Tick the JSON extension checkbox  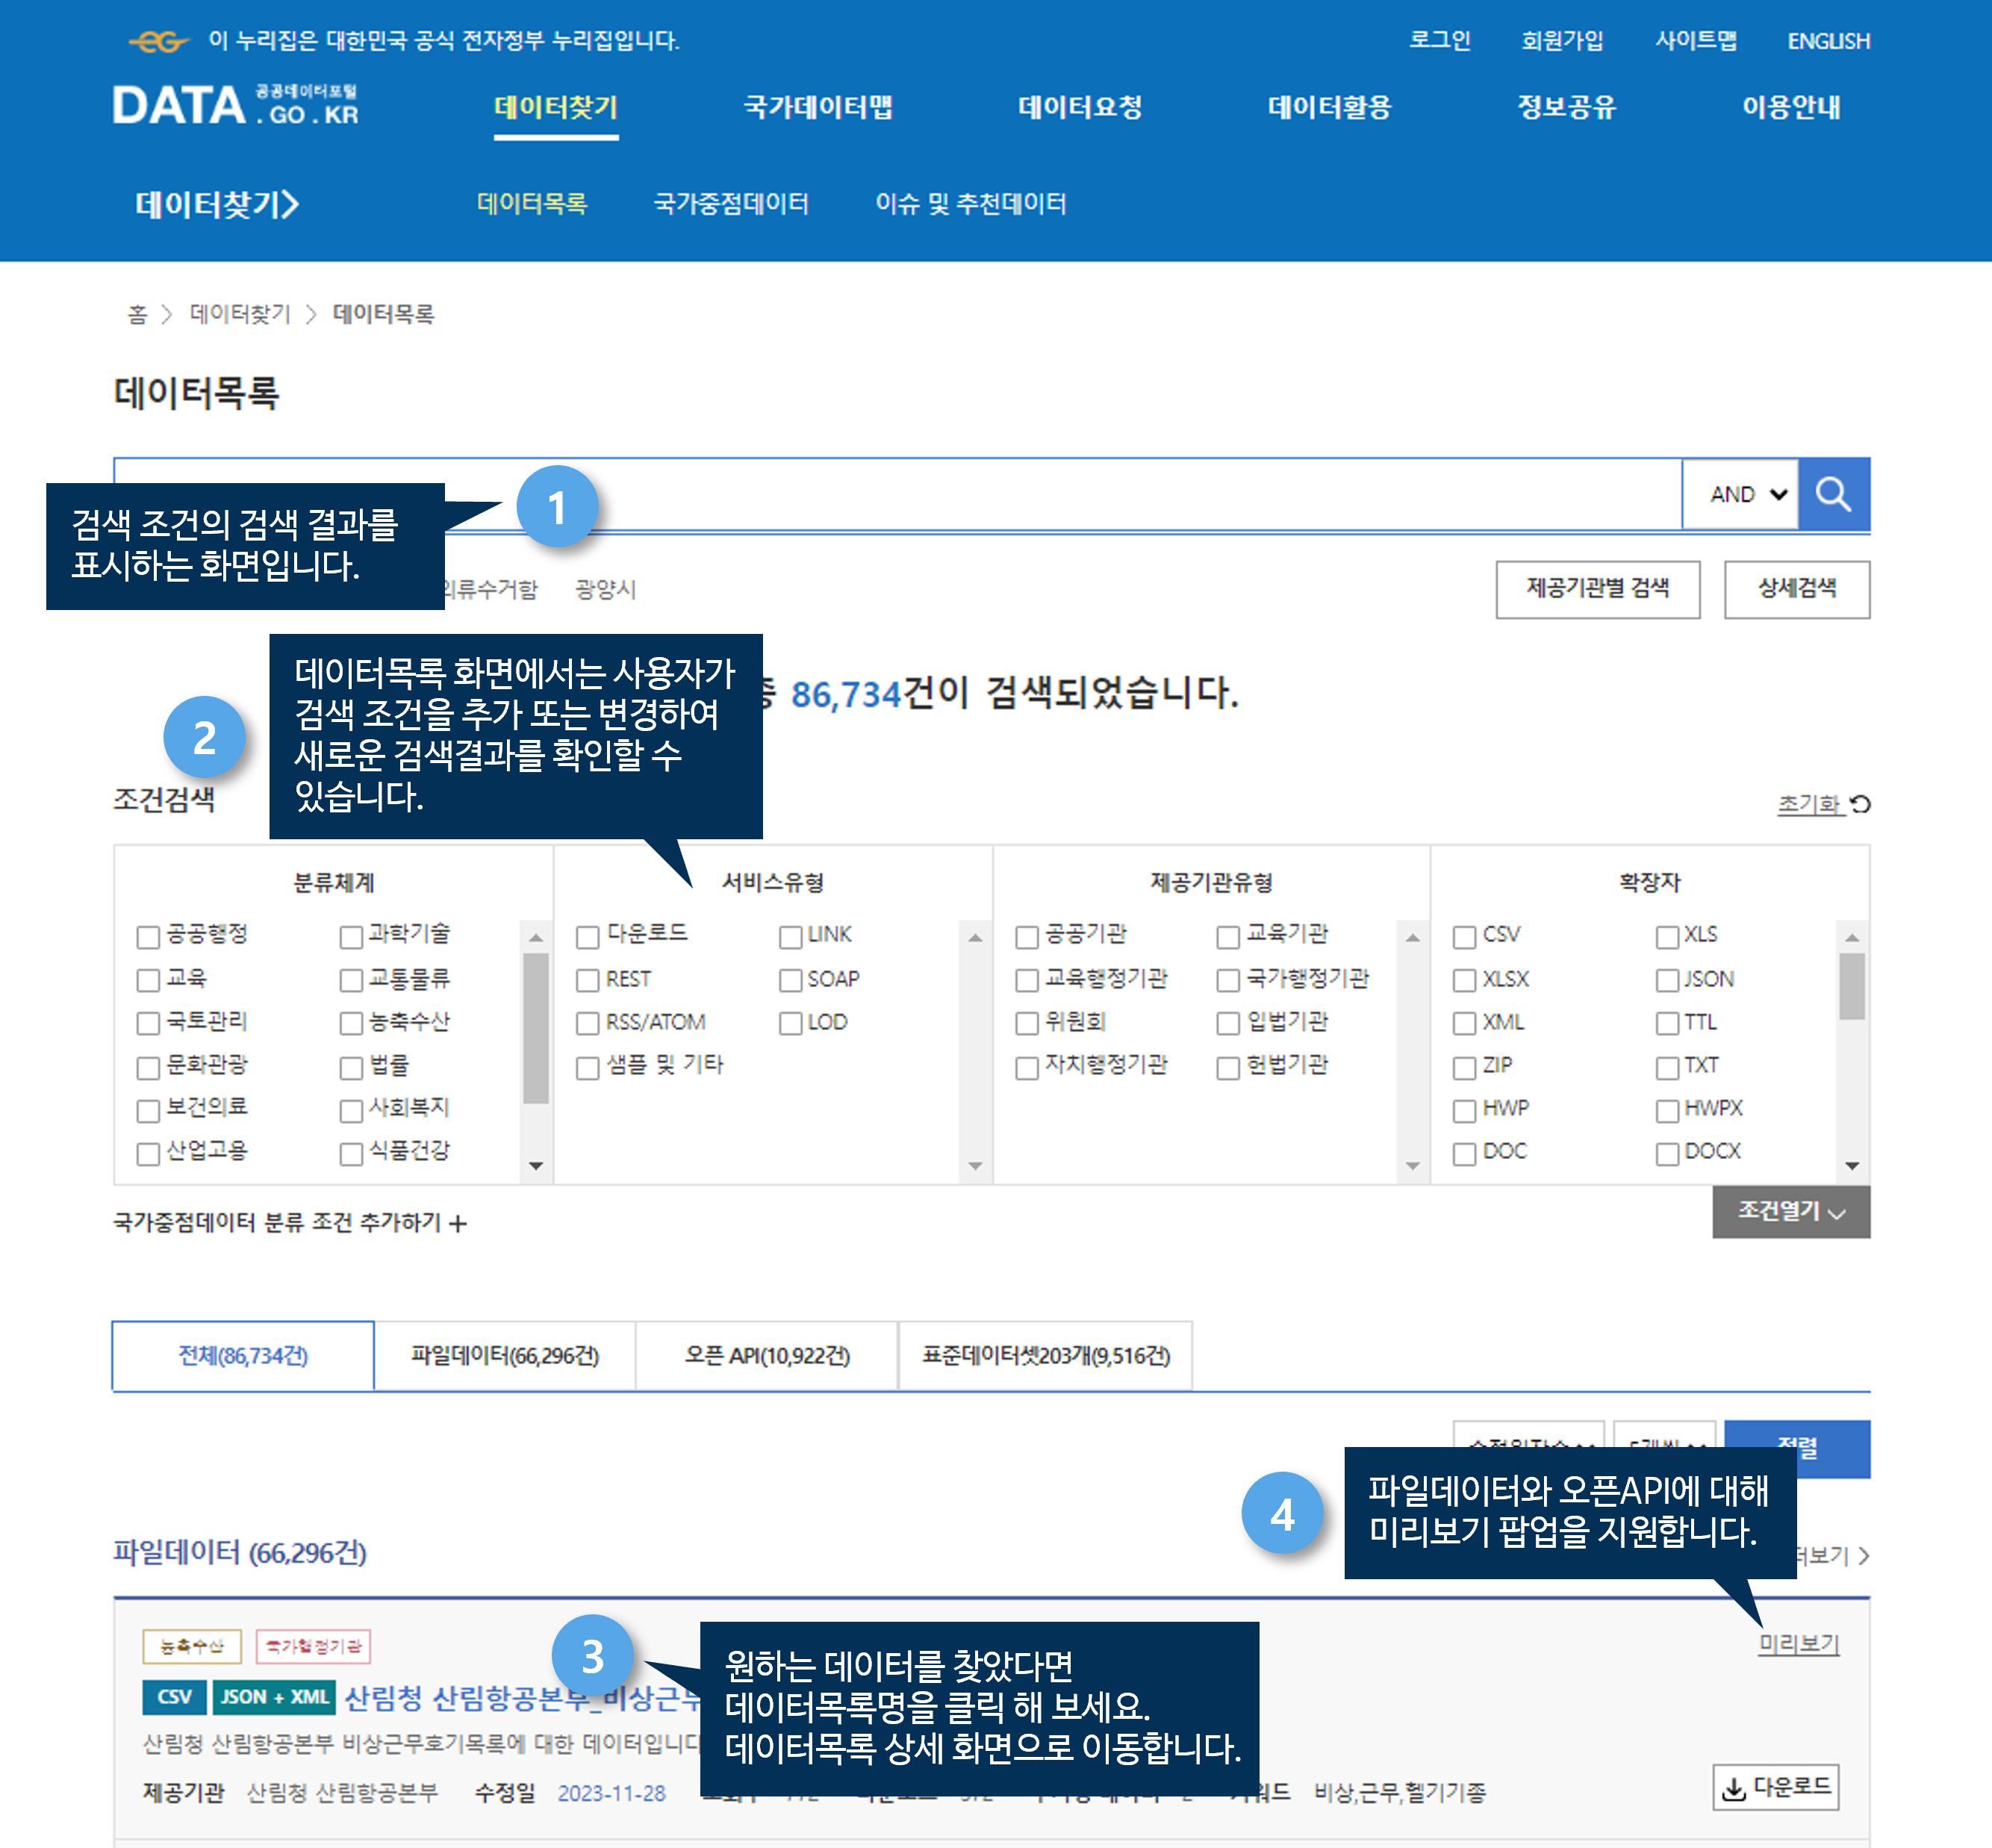click(x=1667, y=980)
